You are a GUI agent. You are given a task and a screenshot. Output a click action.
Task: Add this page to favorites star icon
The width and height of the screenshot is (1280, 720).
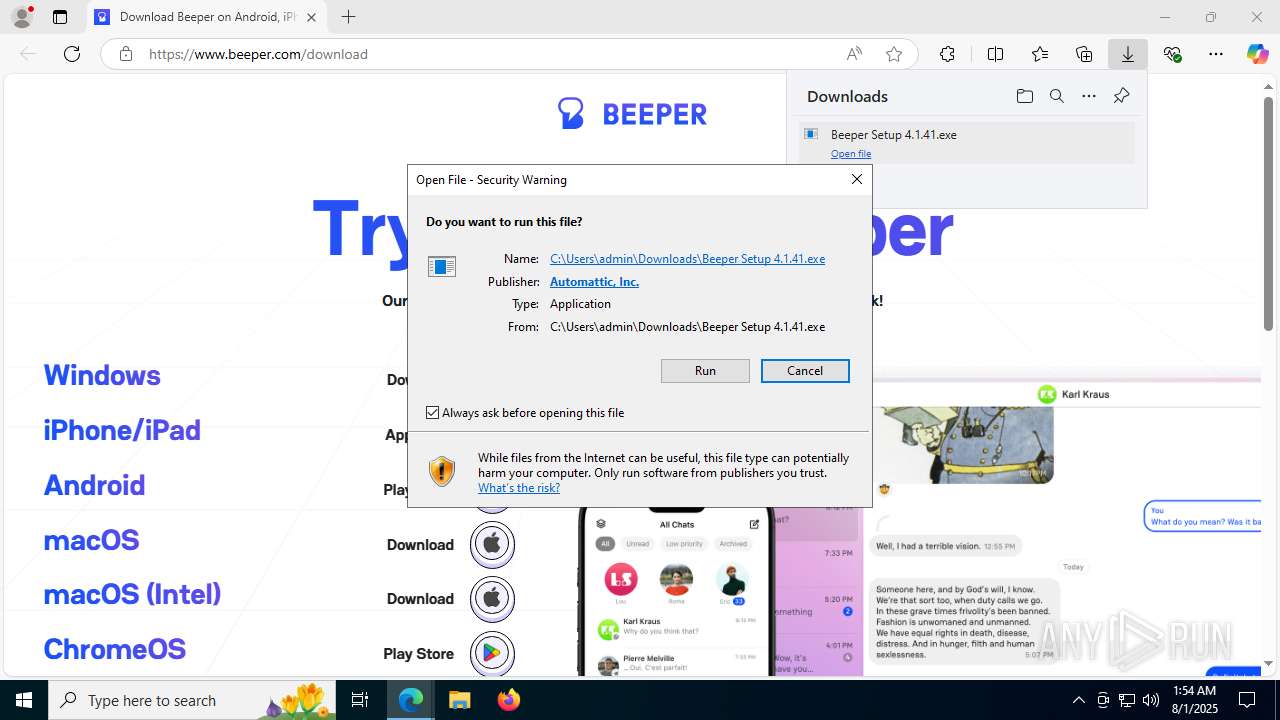894,54
